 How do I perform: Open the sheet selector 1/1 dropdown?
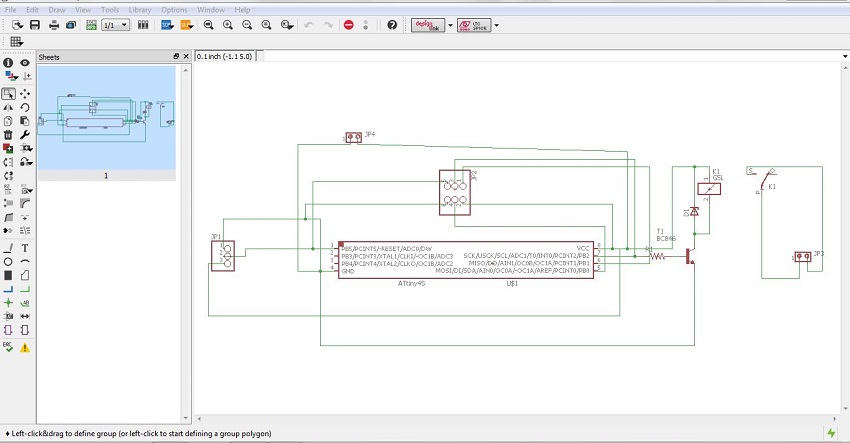click(x=115, y=25)
